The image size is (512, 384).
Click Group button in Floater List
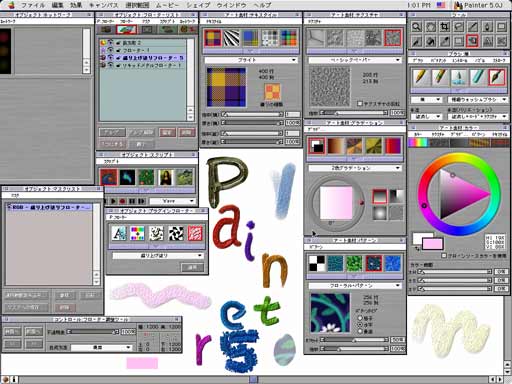(112, 133)
